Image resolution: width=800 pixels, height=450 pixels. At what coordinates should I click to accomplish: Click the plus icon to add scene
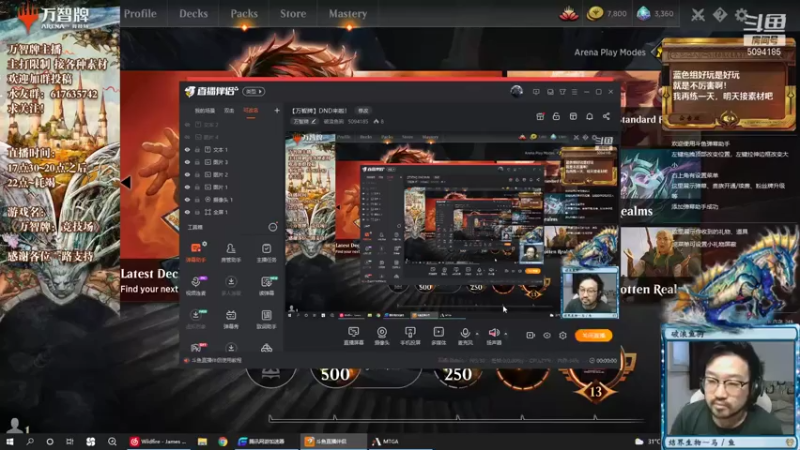tap(277, 110)
